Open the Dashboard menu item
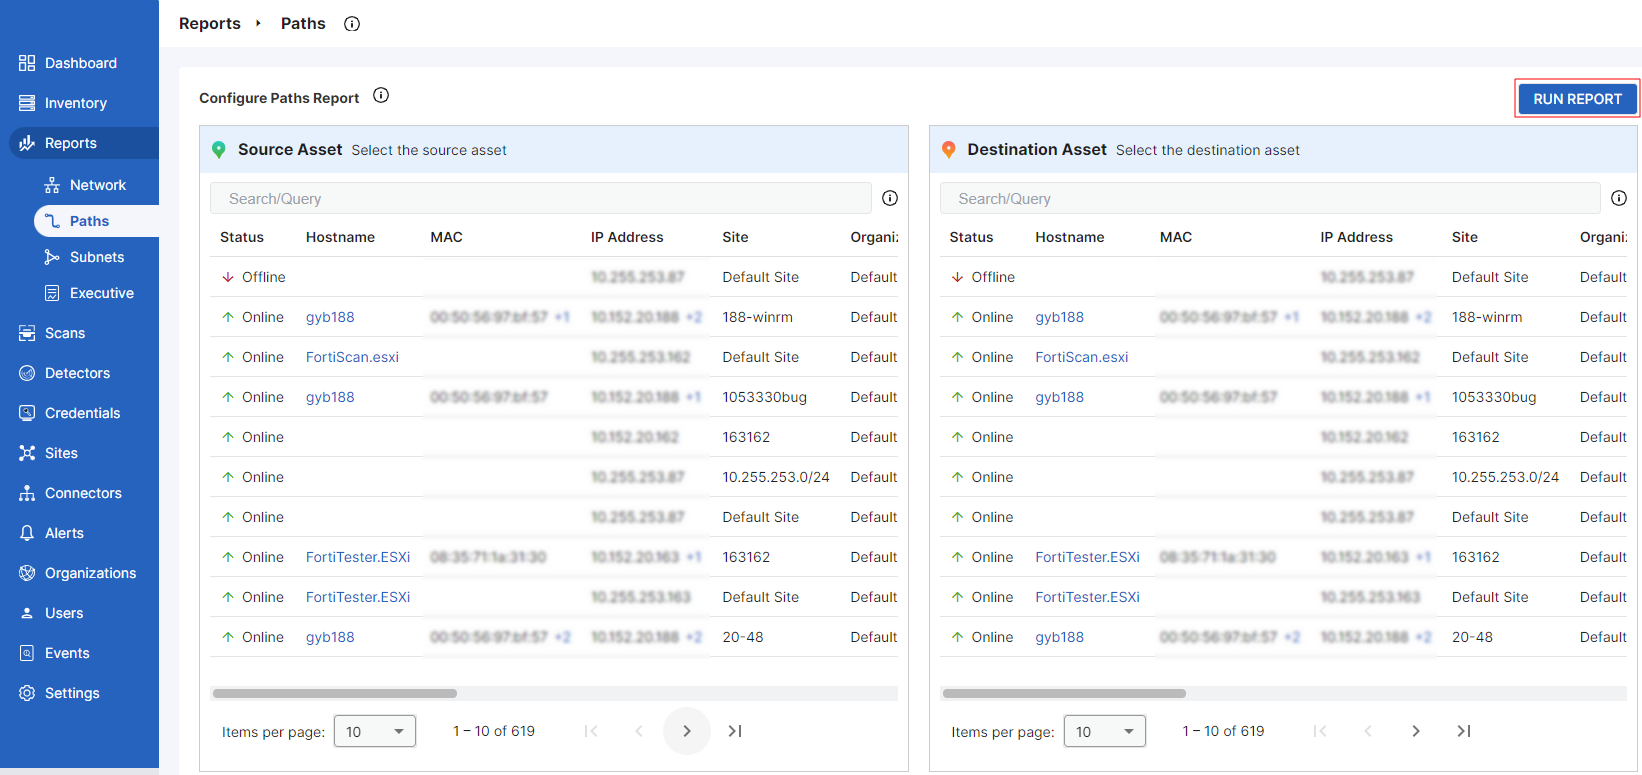 pos(80,63)
